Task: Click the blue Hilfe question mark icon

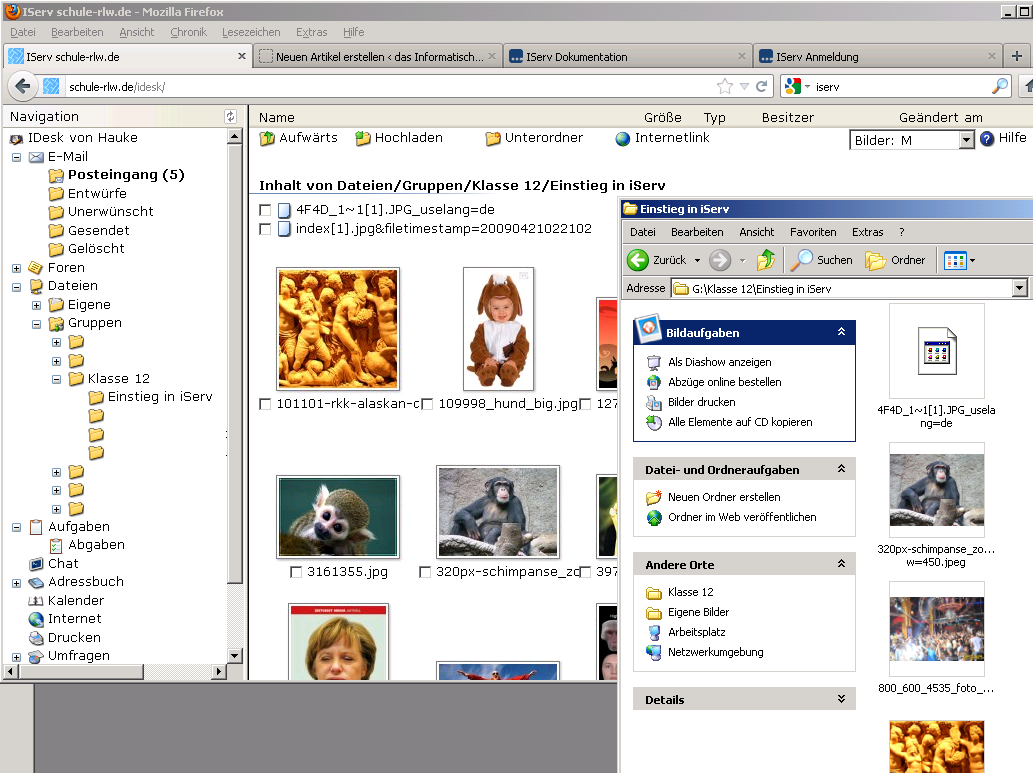Action: click(987, 139)
